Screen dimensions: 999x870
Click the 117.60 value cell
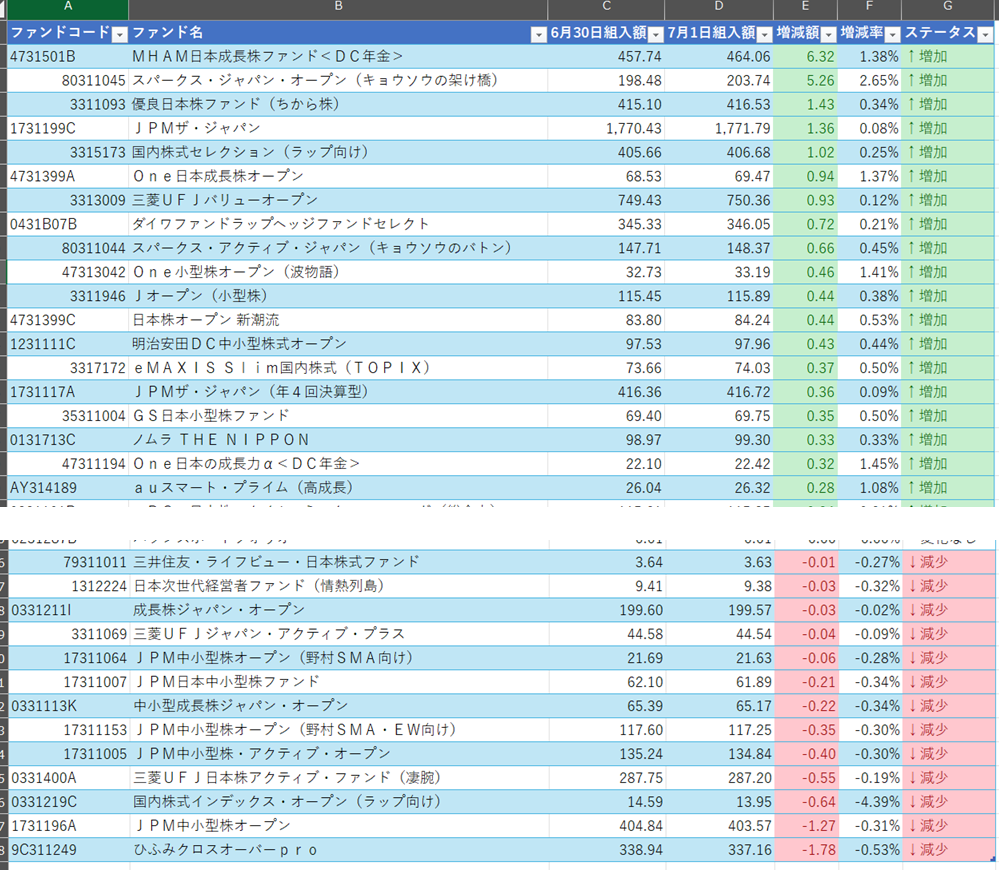point(607,730)
